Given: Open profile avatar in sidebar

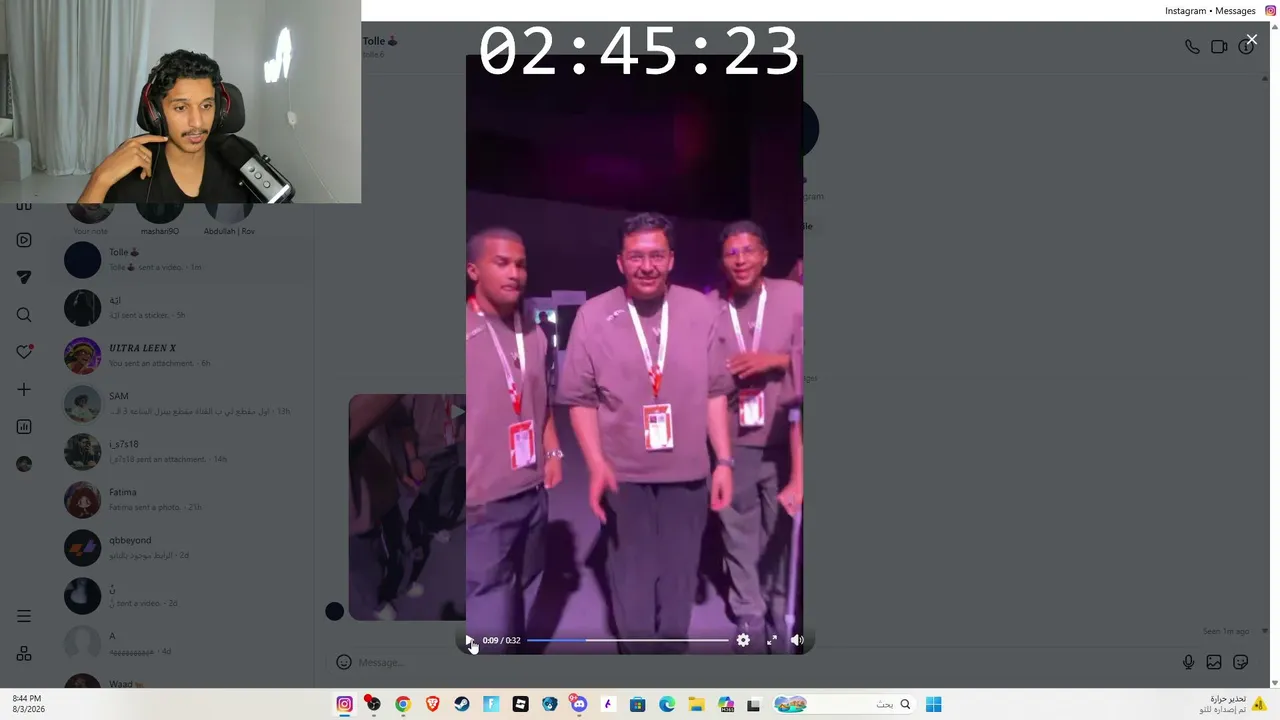Looking at the screenshot, I should click(x=24, y=464).
